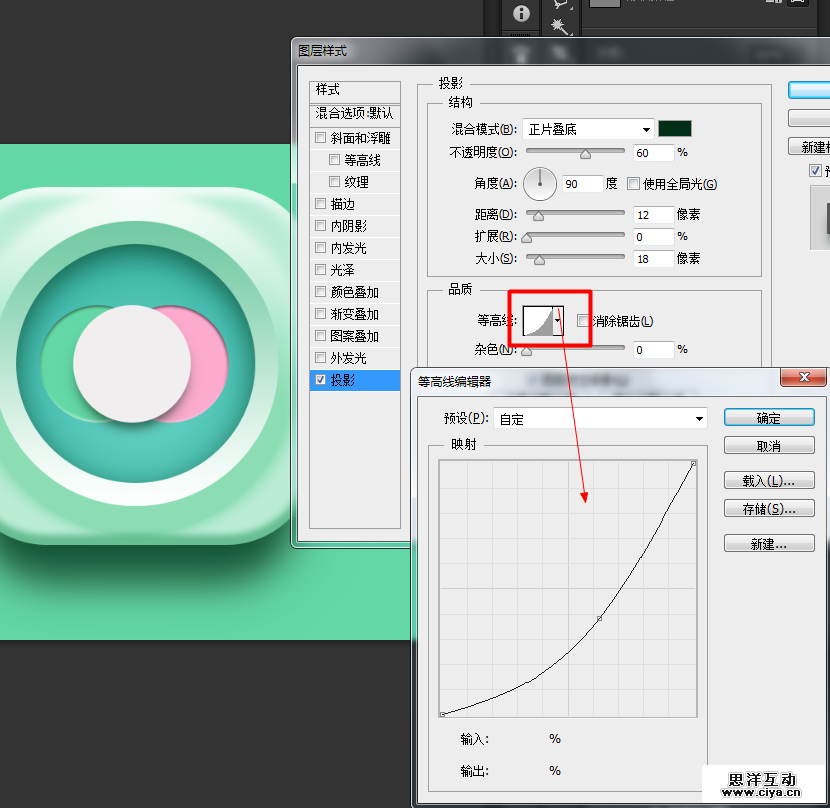Click the 距离 value input field
The width and height of the screenshot is (830, 808).
[652, 215]
